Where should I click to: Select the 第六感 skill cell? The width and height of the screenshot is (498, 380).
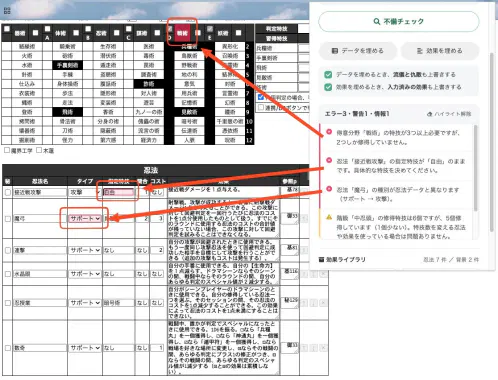pyautogui.click(x=108, y=140)
